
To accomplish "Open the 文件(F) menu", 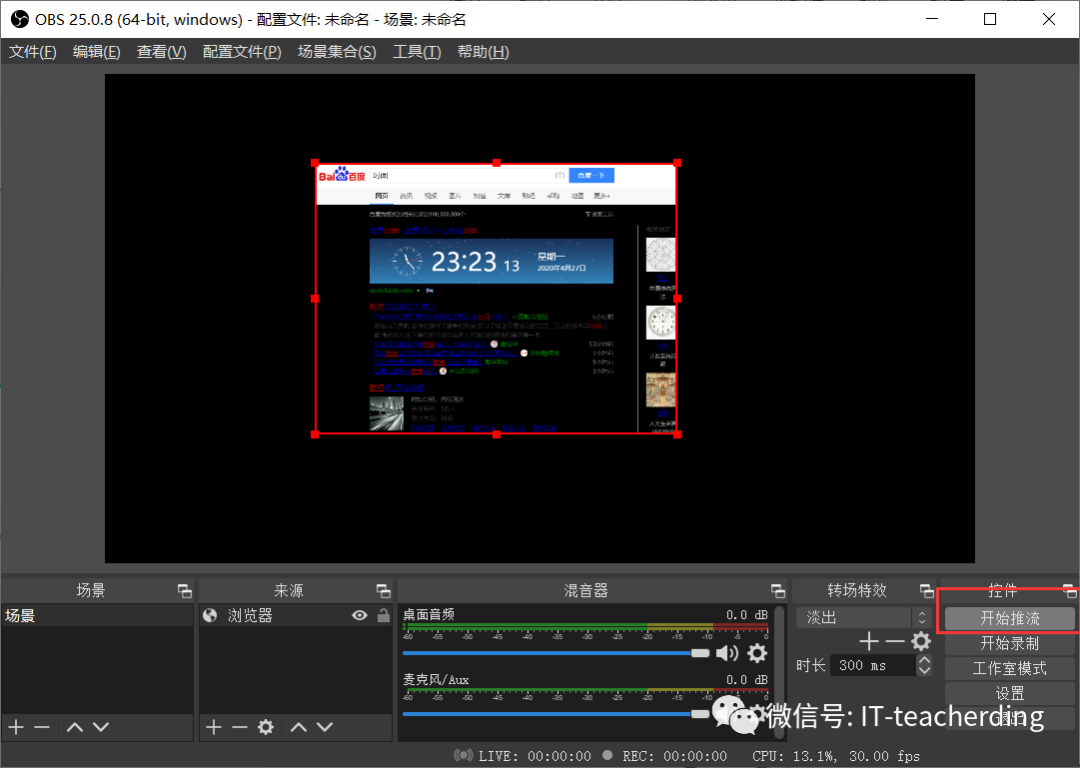I will pyautogui.click(x=32, y=52).
